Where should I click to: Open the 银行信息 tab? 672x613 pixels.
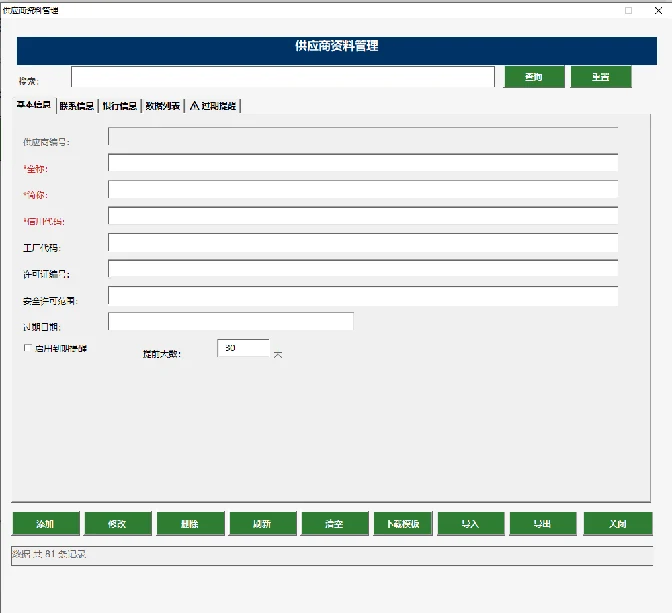pyautogui.click(x=120, y=105)
